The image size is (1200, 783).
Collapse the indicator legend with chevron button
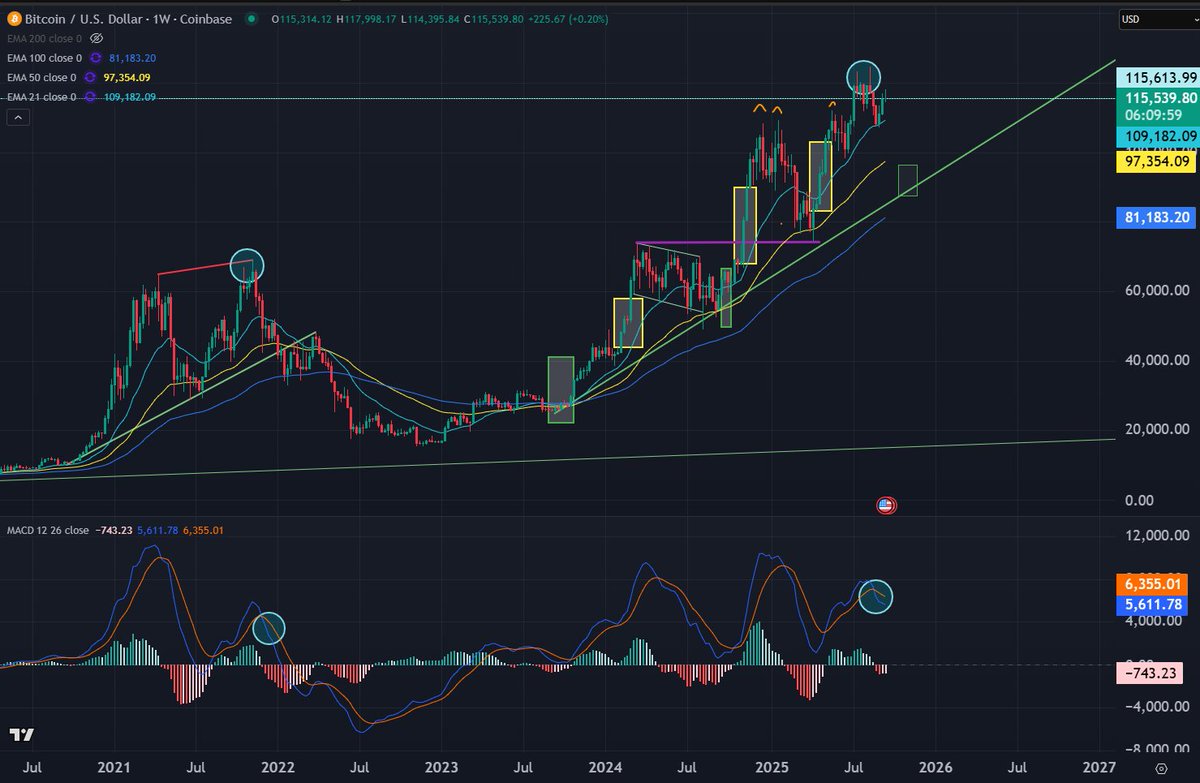click(x=18, y=118)
